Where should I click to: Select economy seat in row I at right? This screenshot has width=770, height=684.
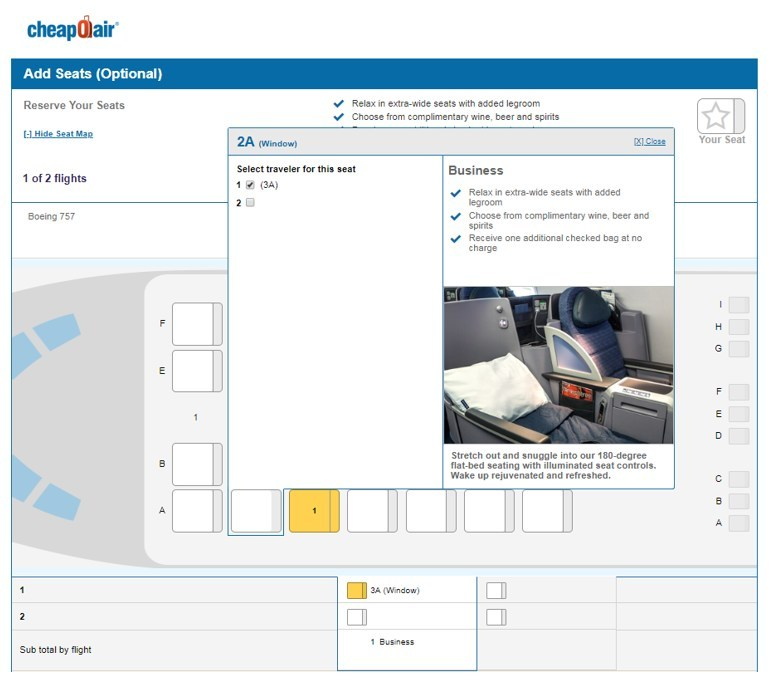pyautogui.click(x=738, y=305)
